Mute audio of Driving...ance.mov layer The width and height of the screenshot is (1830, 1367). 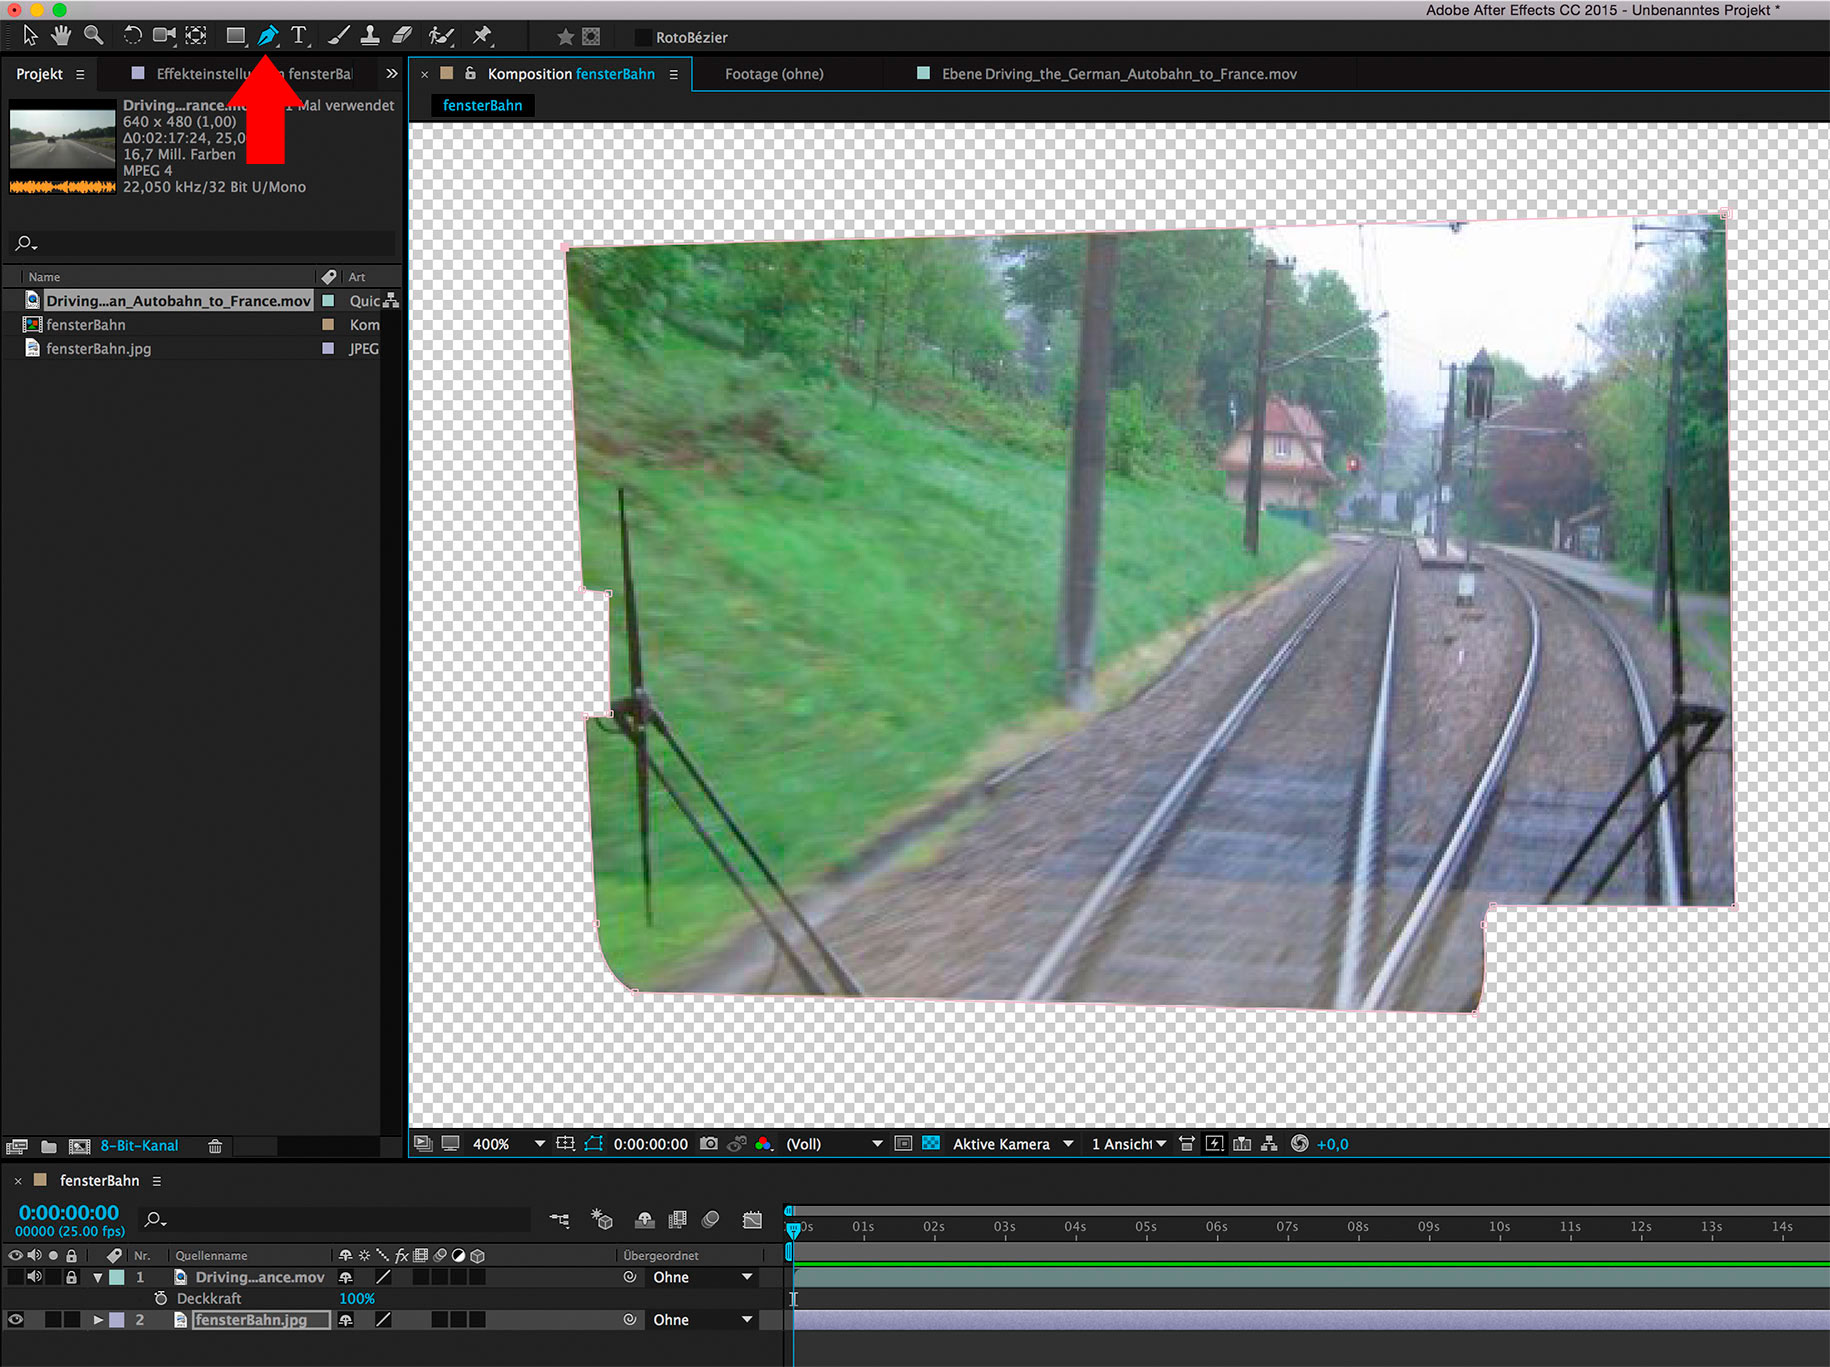pos(34,1277)
